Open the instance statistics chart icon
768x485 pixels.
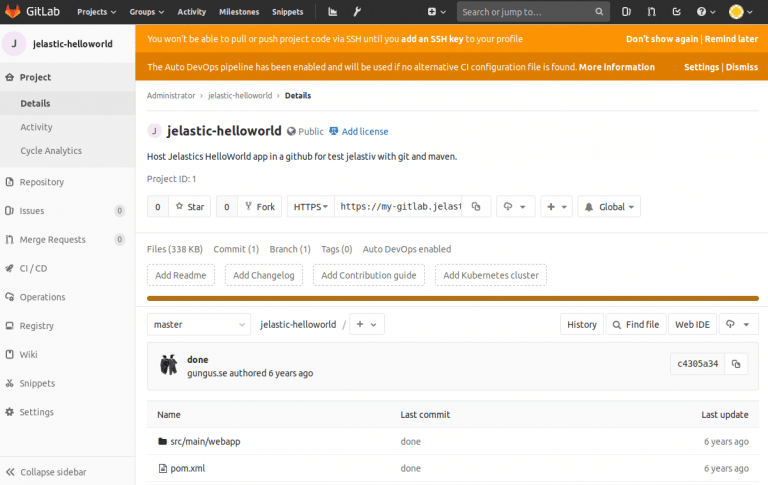click(x=333, y=12)
